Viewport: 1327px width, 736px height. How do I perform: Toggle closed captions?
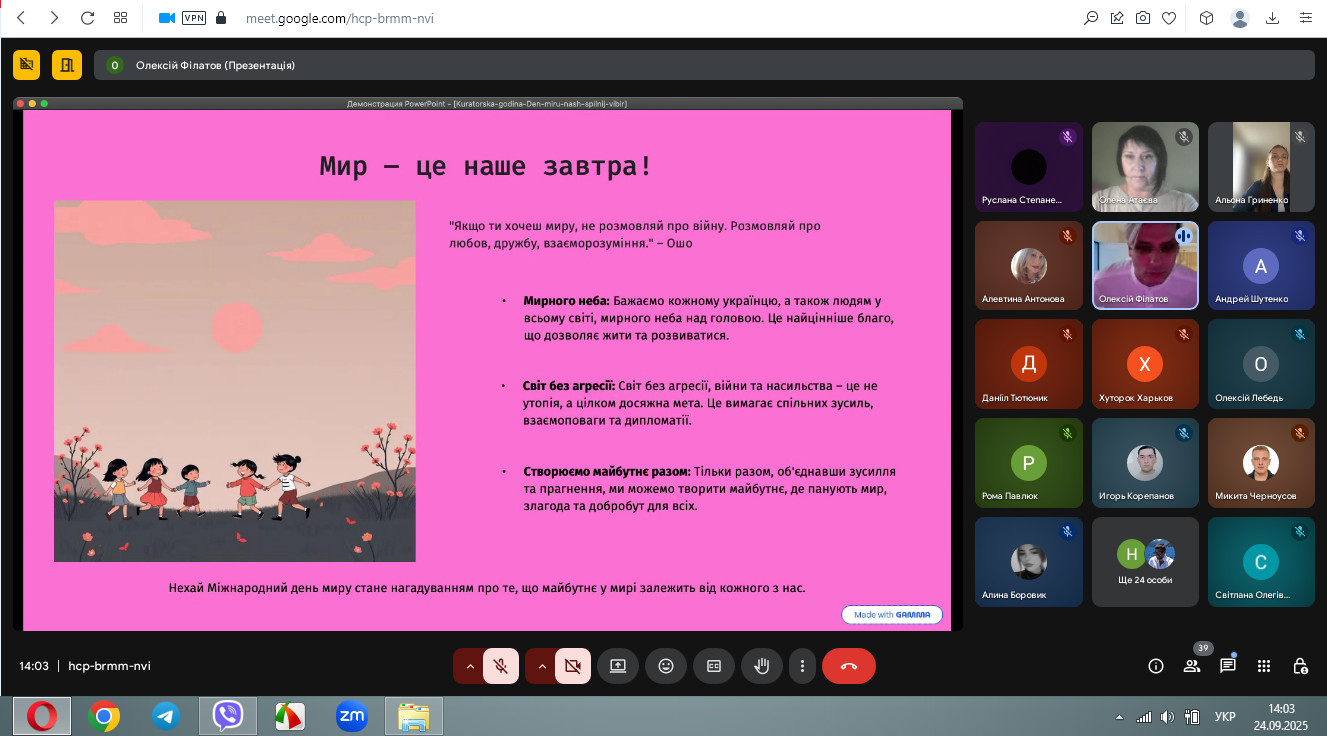coord(714,666)
